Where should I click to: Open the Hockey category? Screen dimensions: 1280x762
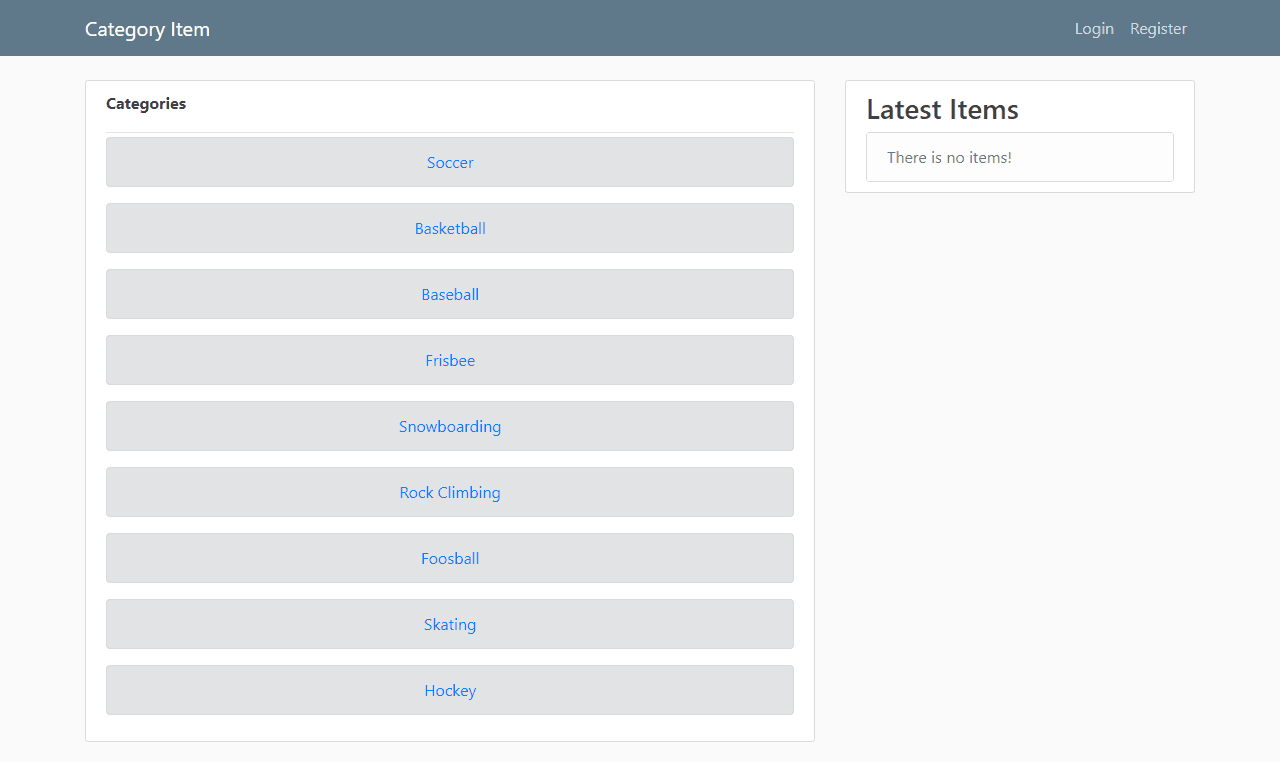tap(450, 690)
